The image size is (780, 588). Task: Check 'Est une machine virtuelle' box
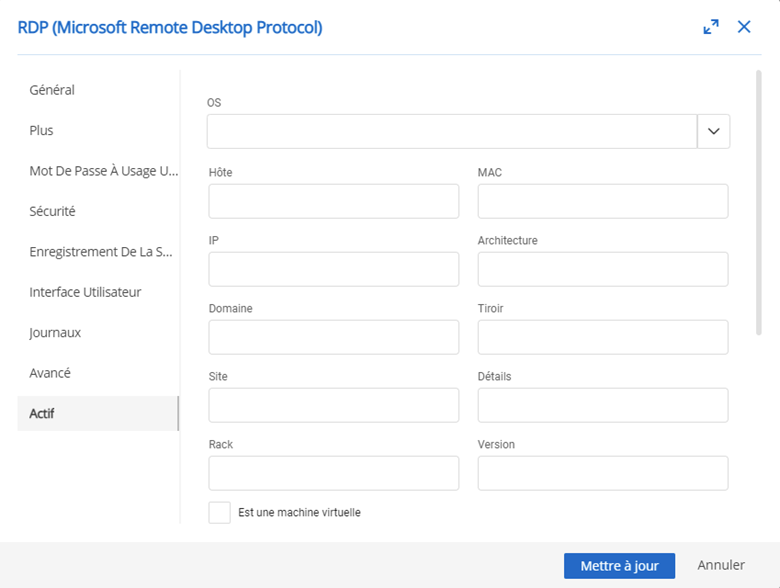(219, 512)
